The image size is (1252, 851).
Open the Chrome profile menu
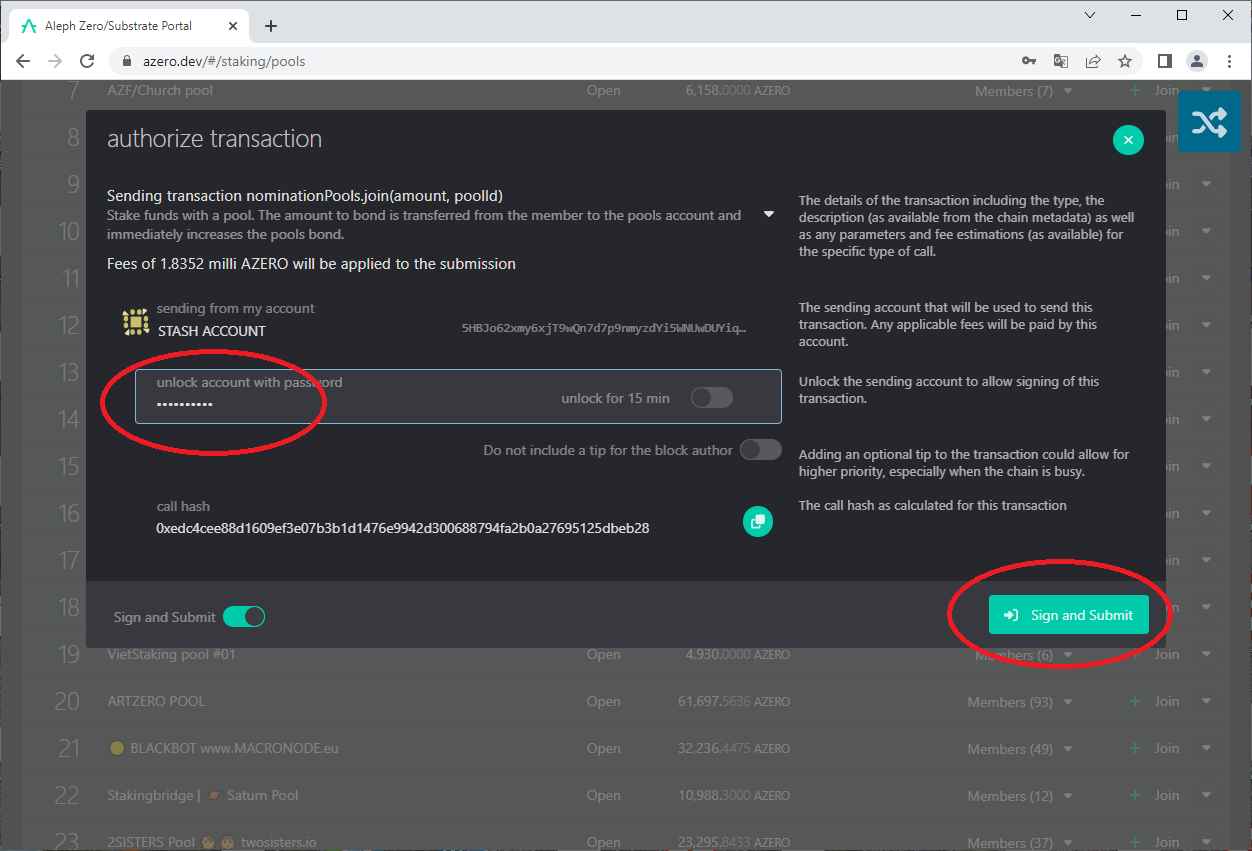1197,61
